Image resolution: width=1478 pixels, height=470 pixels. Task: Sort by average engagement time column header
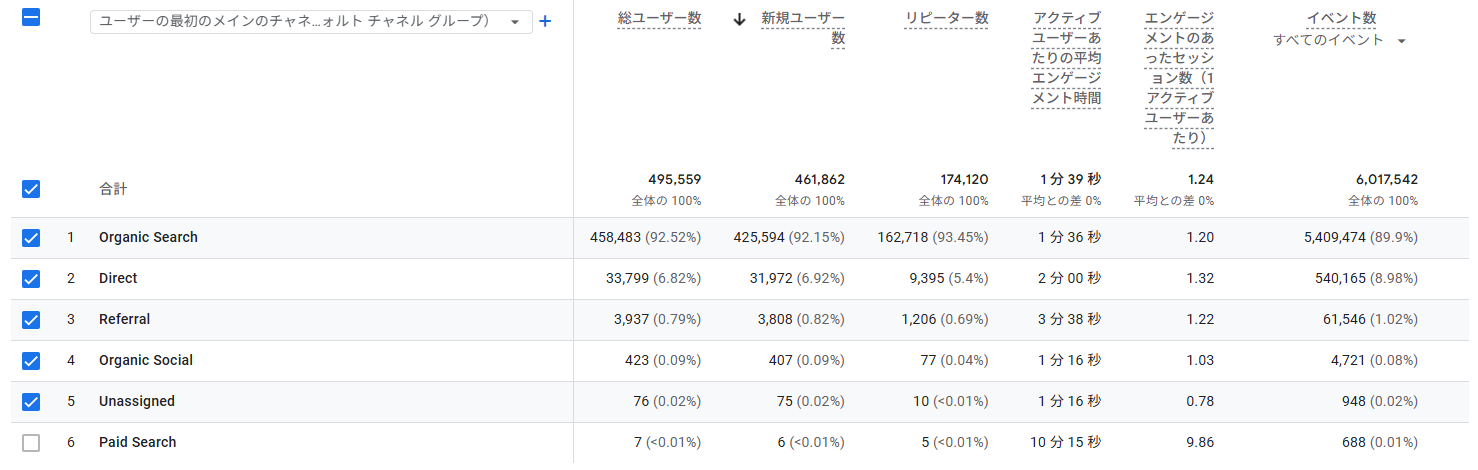pyautogui.click(x=1066, y=58)
